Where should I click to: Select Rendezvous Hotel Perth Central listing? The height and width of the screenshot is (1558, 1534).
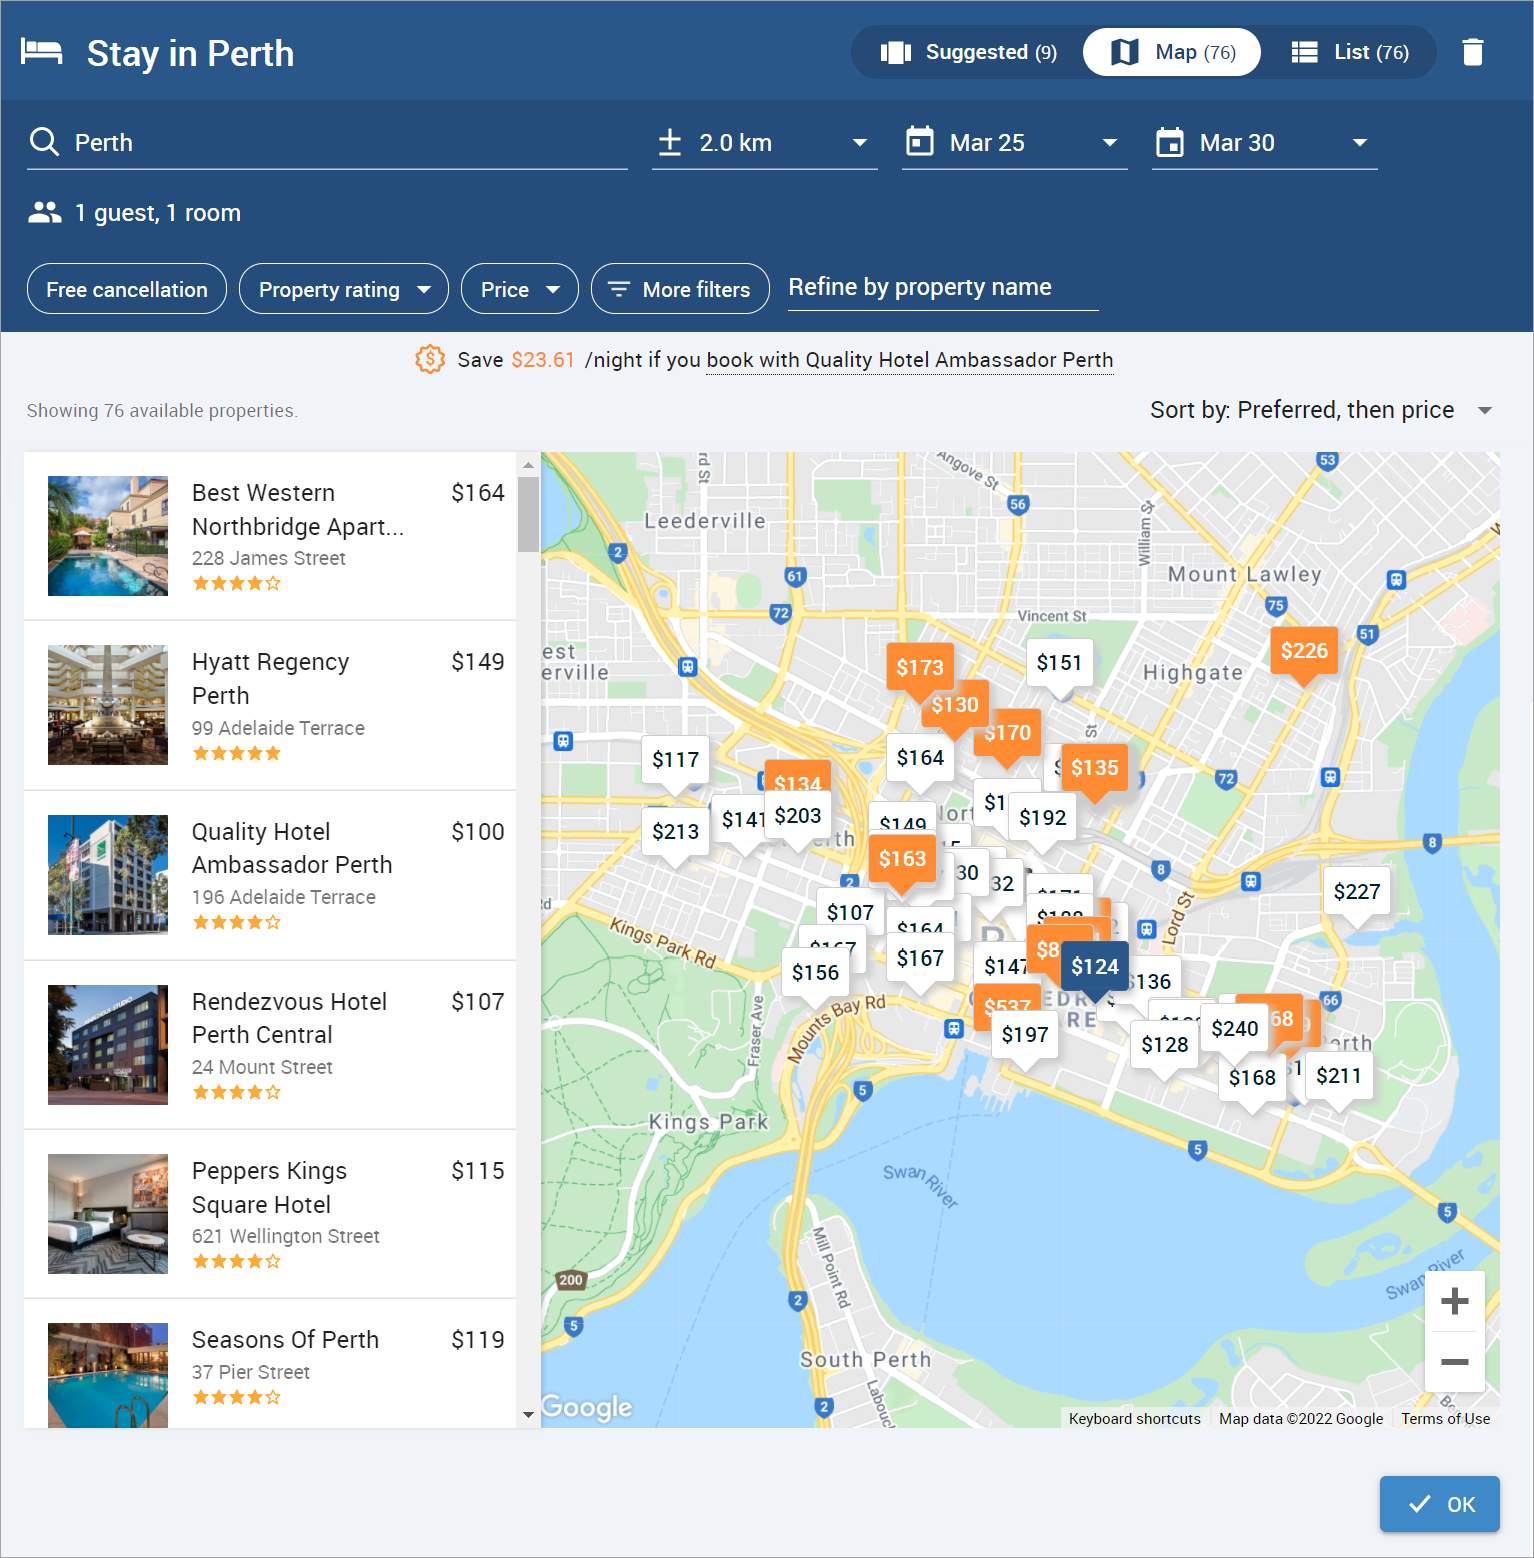click(270, 1045)
